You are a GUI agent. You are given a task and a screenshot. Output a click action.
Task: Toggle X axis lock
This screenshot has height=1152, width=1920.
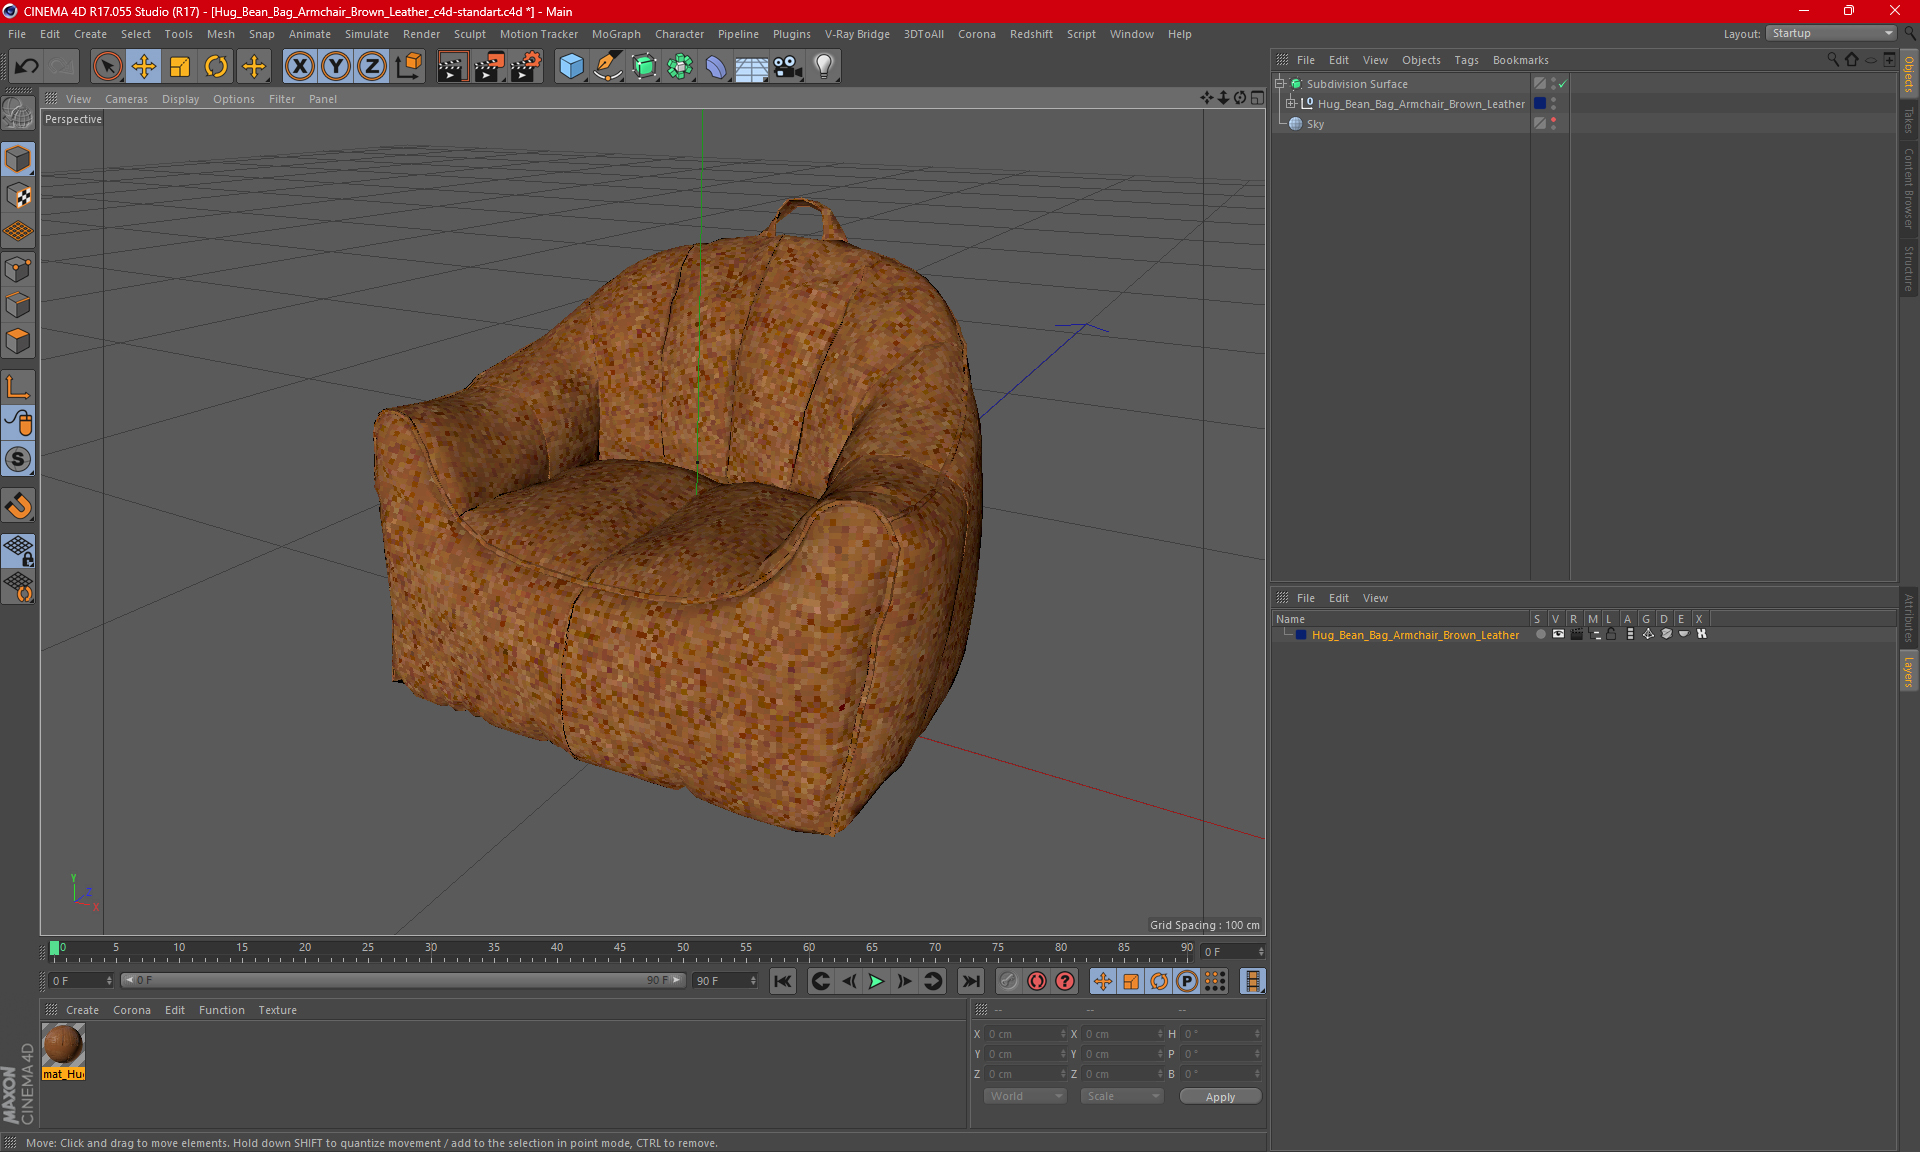click(x=299, y=67)
